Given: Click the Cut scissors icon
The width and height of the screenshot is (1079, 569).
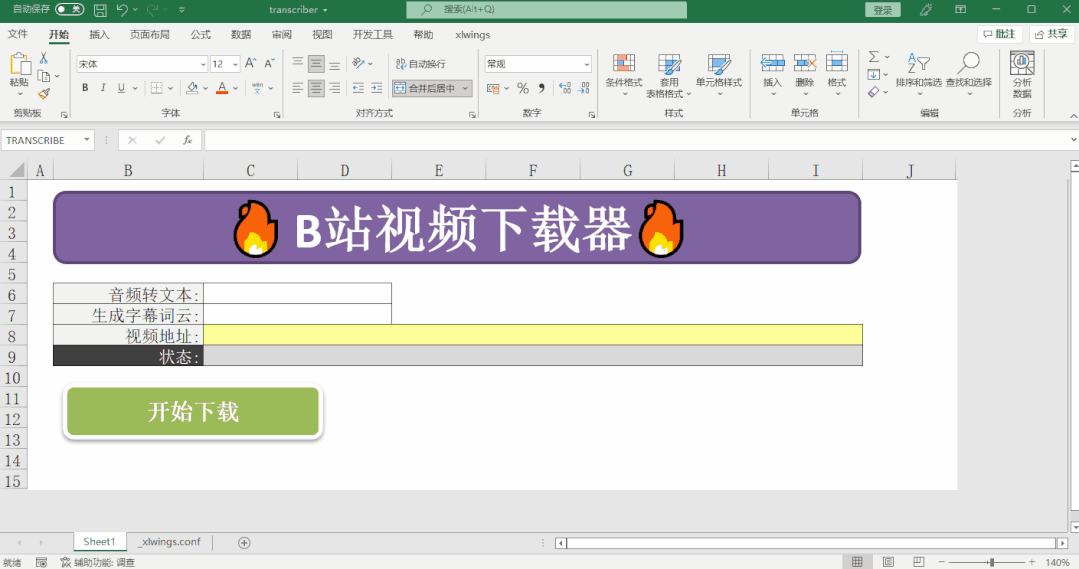Looking at the screenshot, I should click(x=43, y=58).
